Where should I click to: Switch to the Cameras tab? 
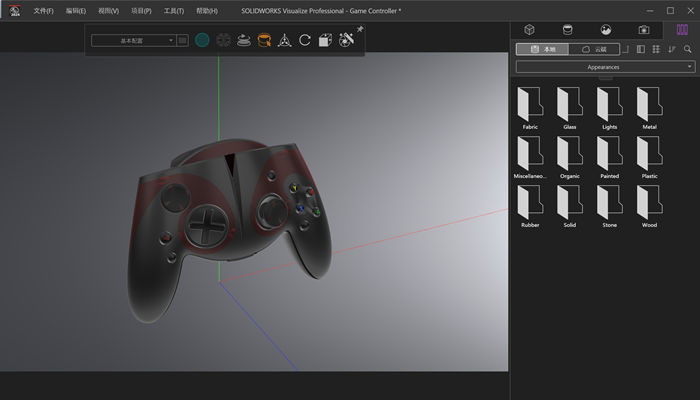(x=644, y=30)
